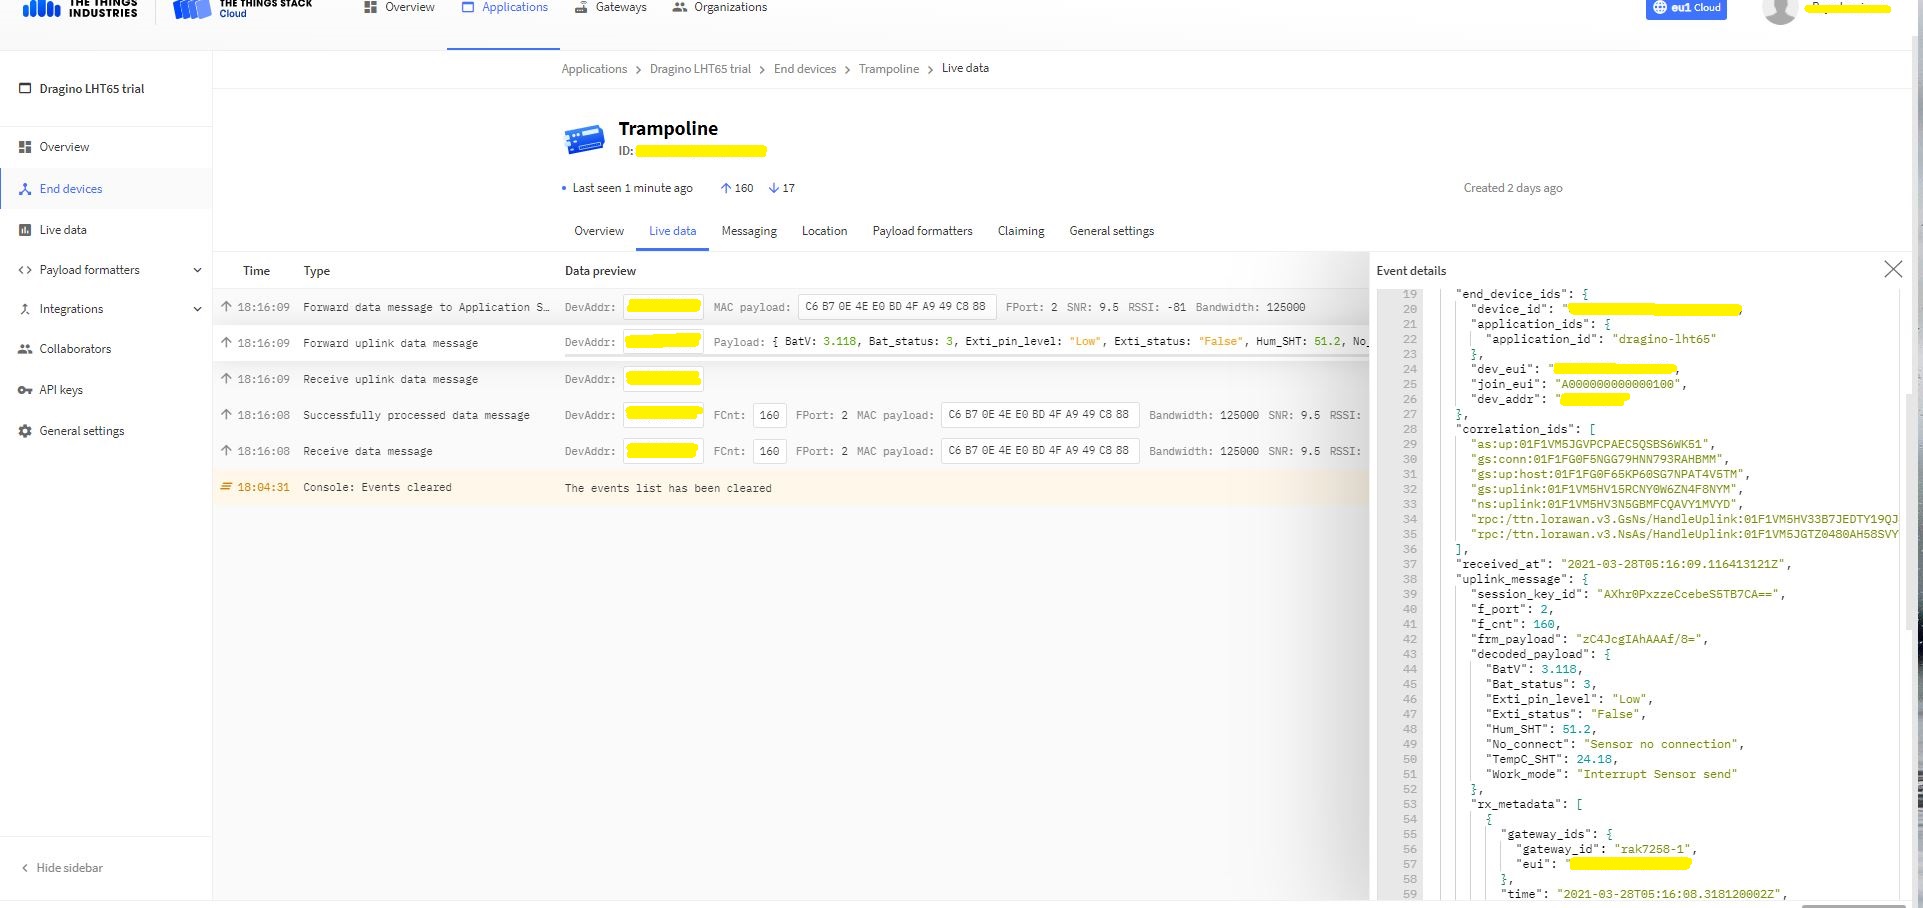1923x908 pixels.
Task: Click the Collaborators people icon
Action: (25, 349)
